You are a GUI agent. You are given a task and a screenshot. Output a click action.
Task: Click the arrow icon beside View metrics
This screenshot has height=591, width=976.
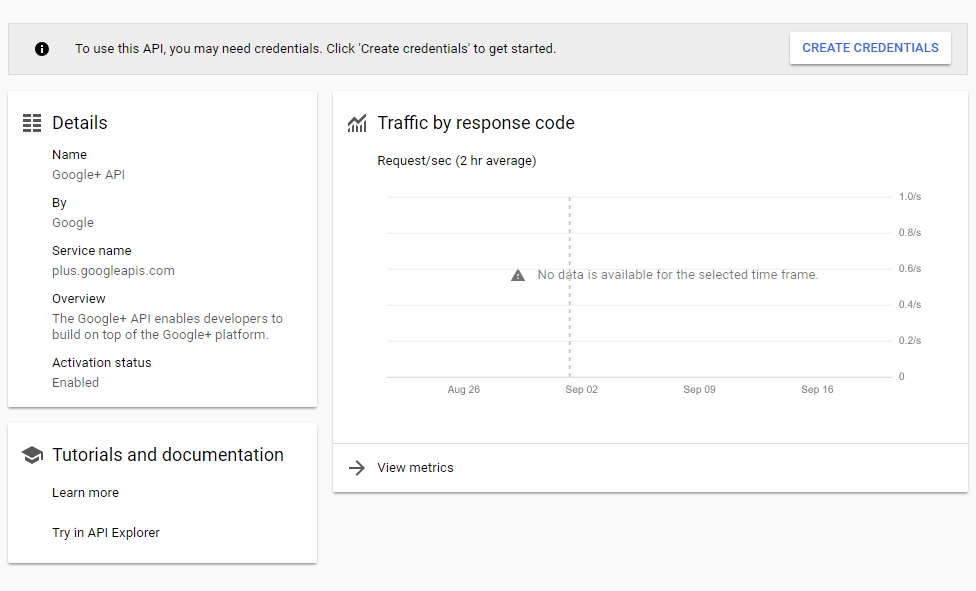tap(356, 468)
